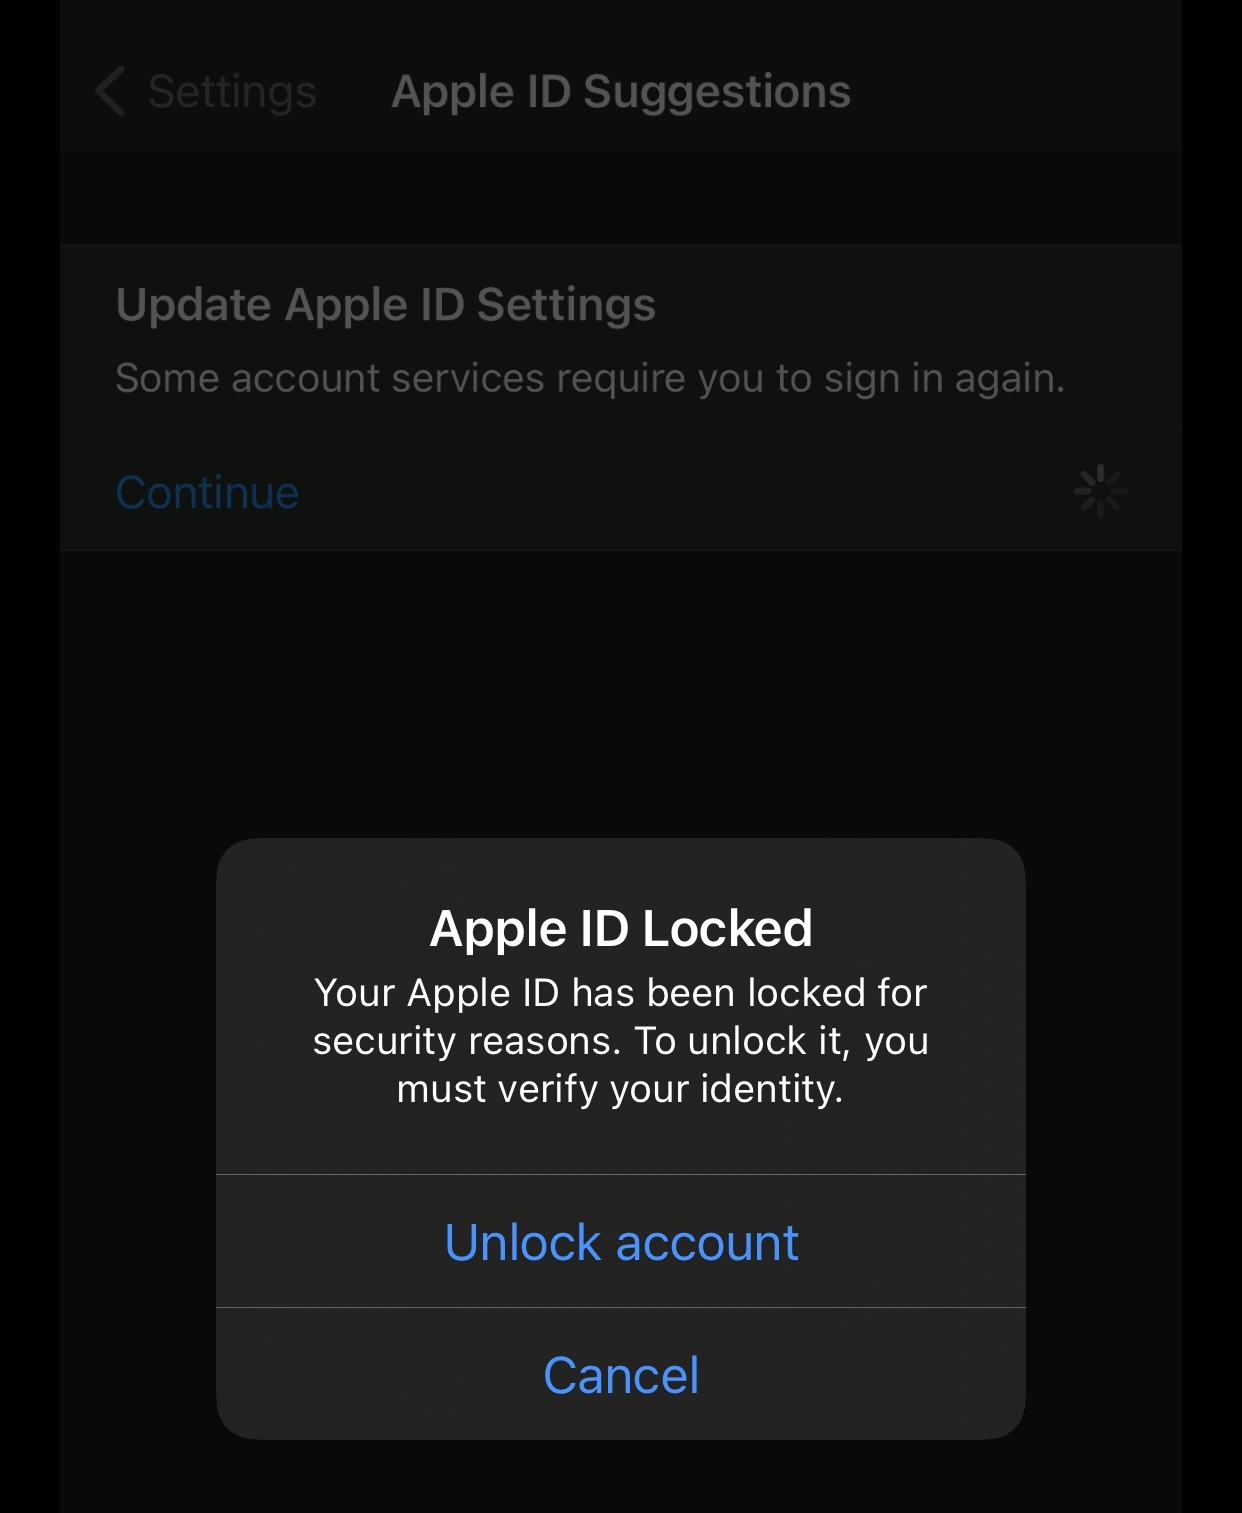Select the Apple ID Suggestions title
Image resolution: width=1242 pixels, height=1513 pixels.
tap(621, 92)
